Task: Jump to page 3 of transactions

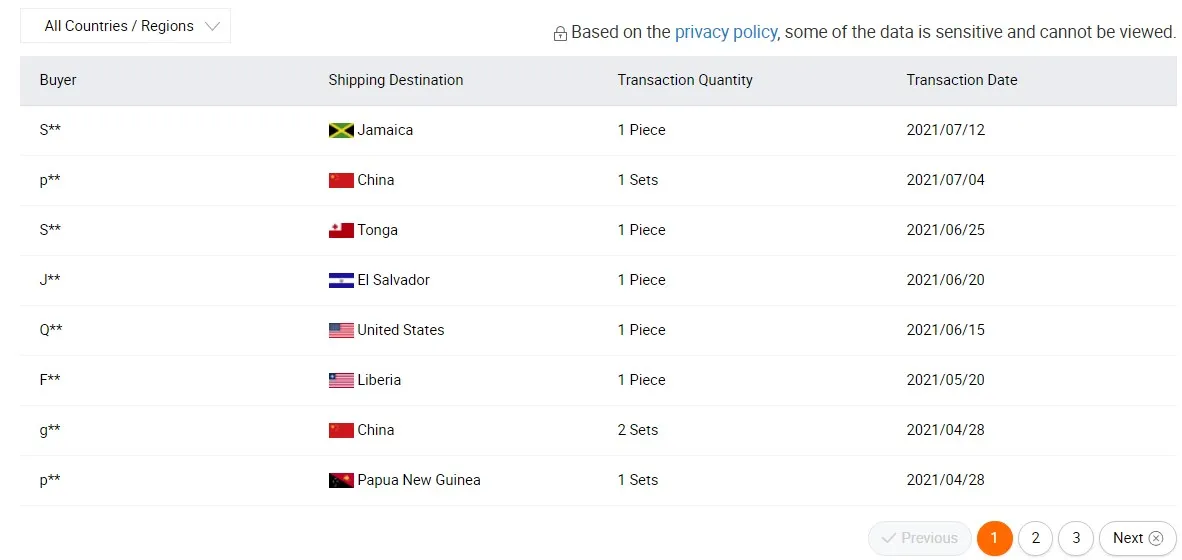Action: click(1076, 538)
